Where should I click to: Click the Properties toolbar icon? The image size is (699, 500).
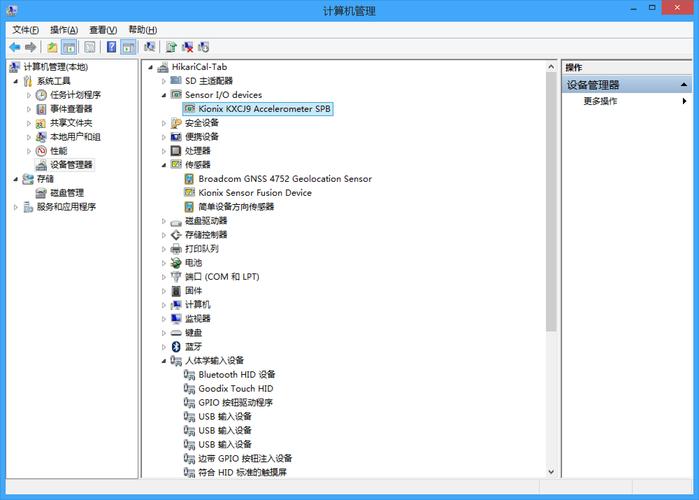pyautogui.click(x=90, y=47)
